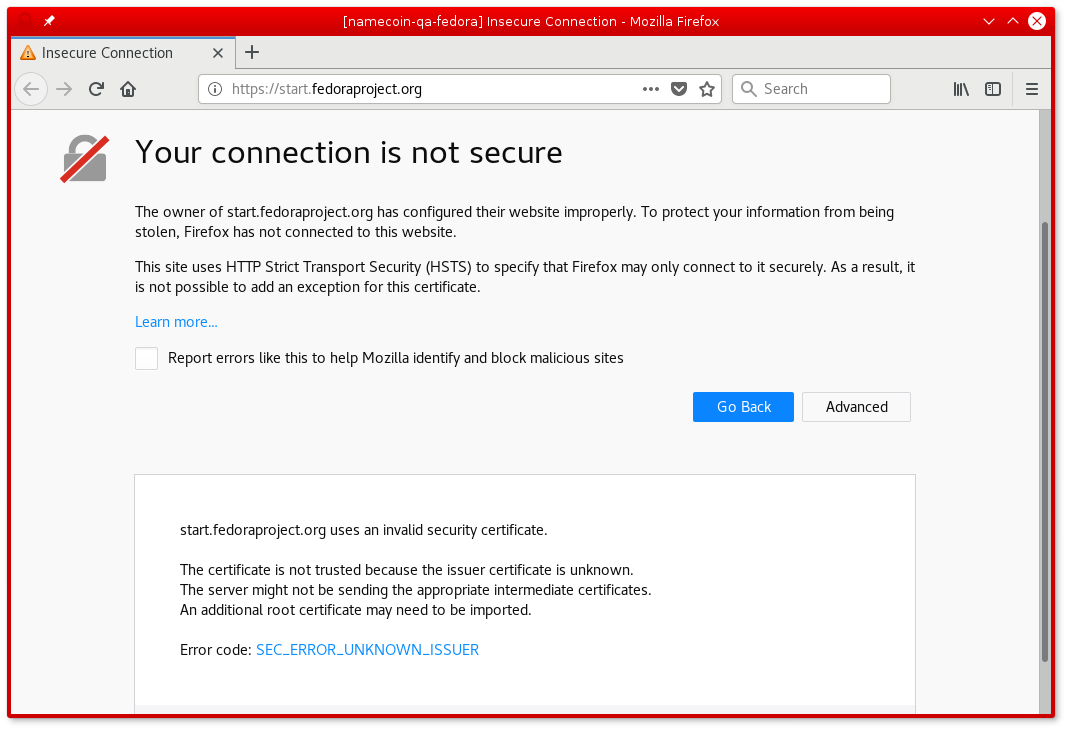Image resolution: width=1068 pixels, height=731 pixels.
Task: Click the SEC_ERROR_UNKNOWN_ISSUER error code link
Action: (x=367, y=649)
